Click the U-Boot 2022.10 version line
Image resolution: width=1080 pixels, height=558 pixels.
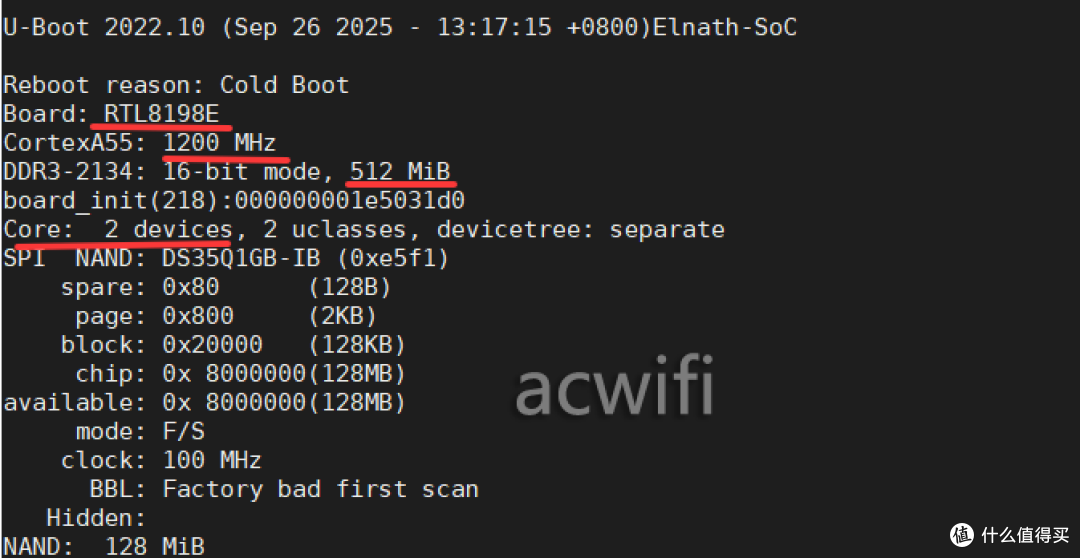(400, 28)
